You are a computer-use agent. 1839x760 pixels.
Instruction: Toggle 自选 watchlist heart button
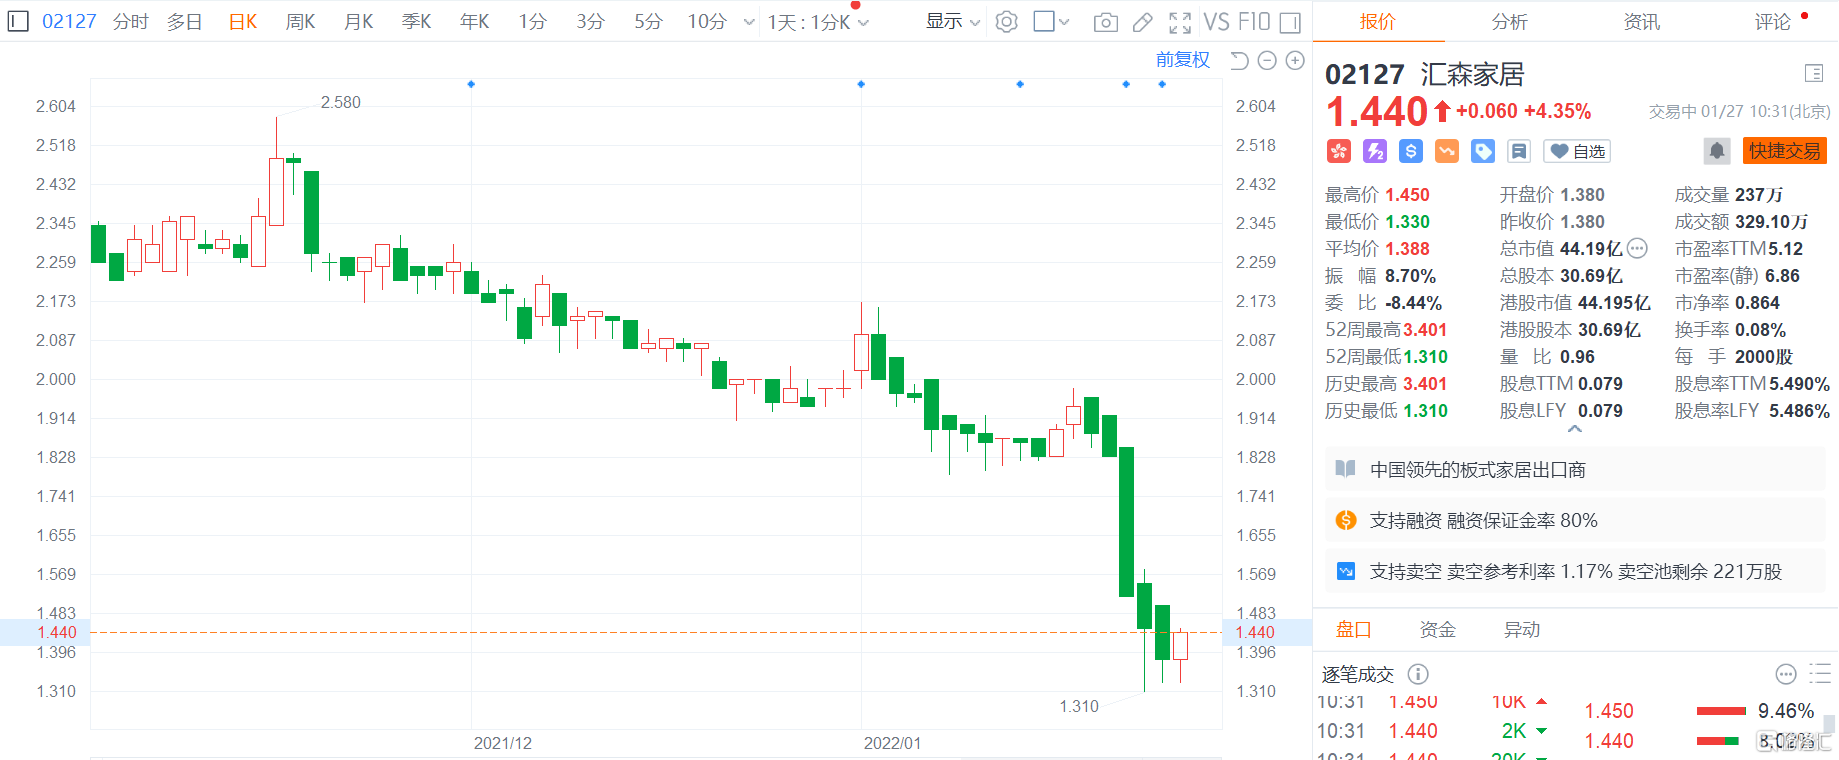1577,151
